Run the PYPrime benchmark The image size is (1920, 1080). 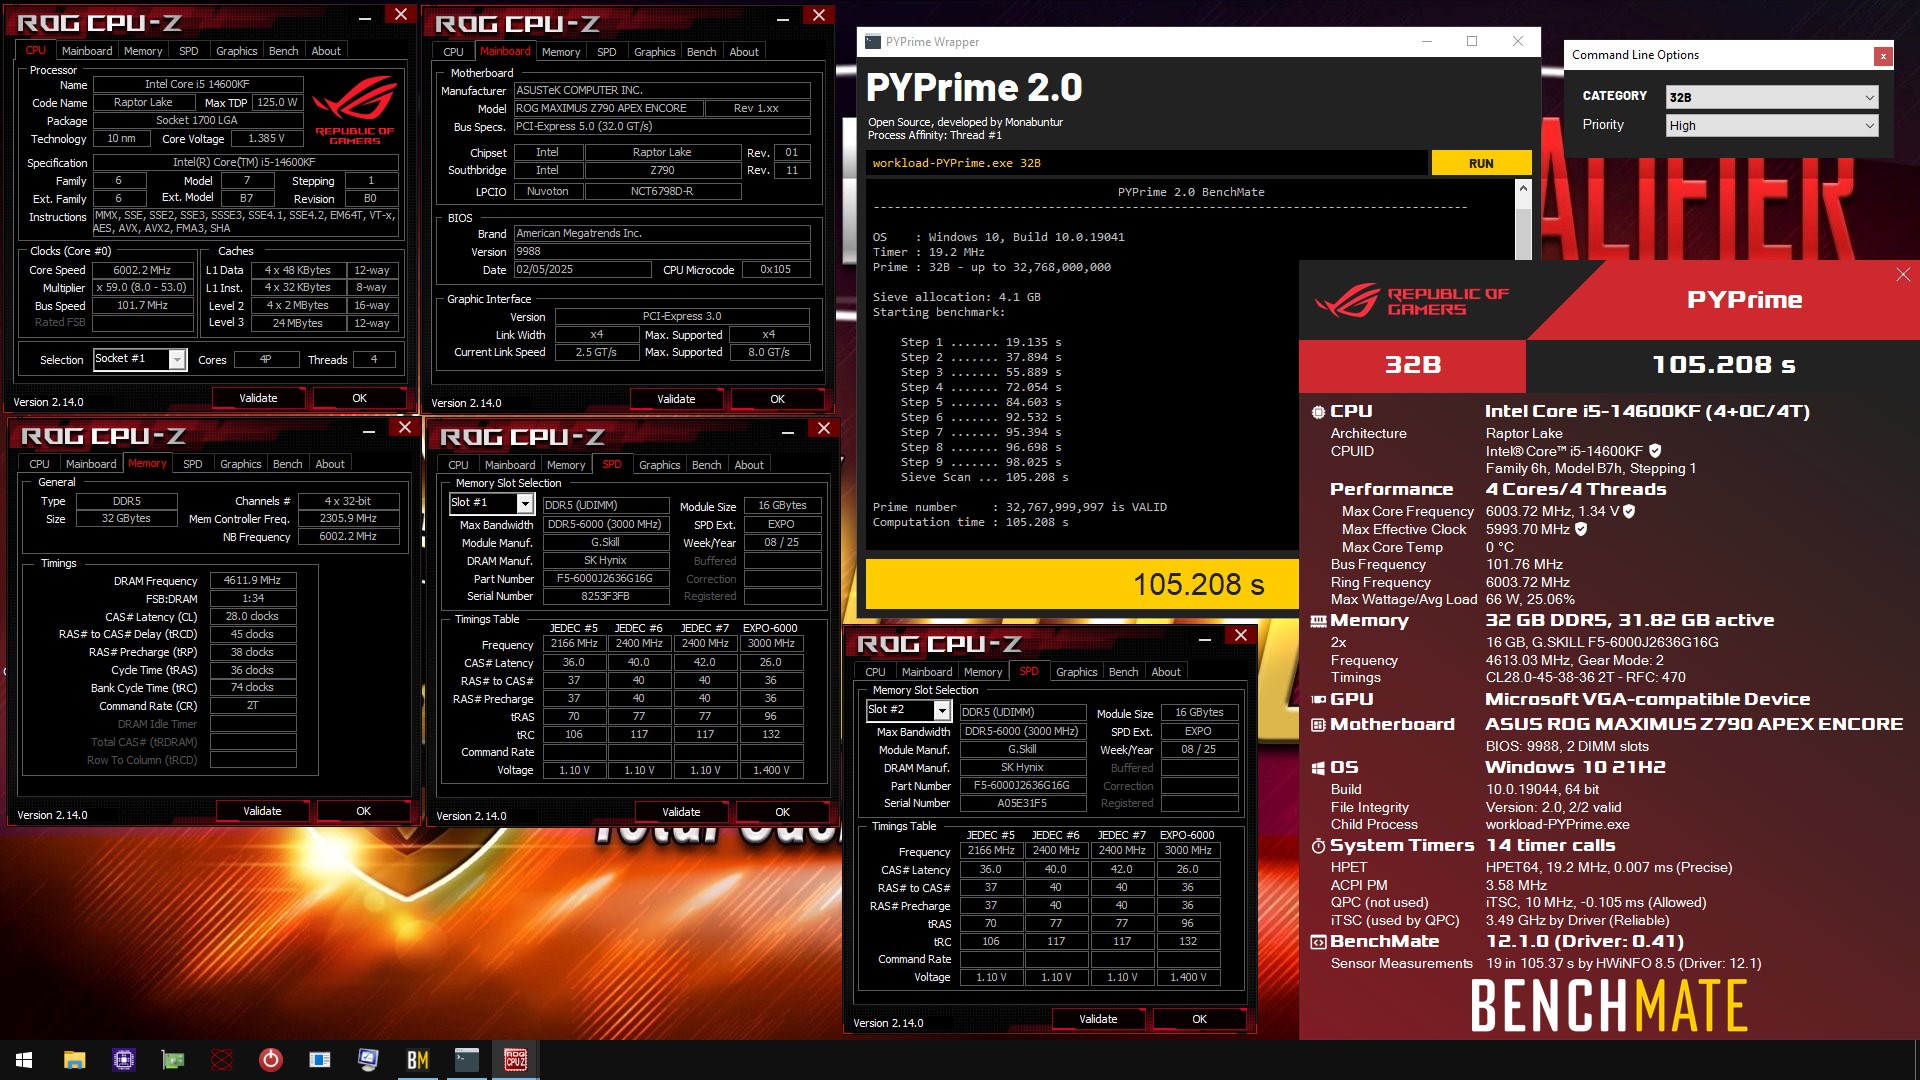pyautogui.click(x=1481, y=163)
